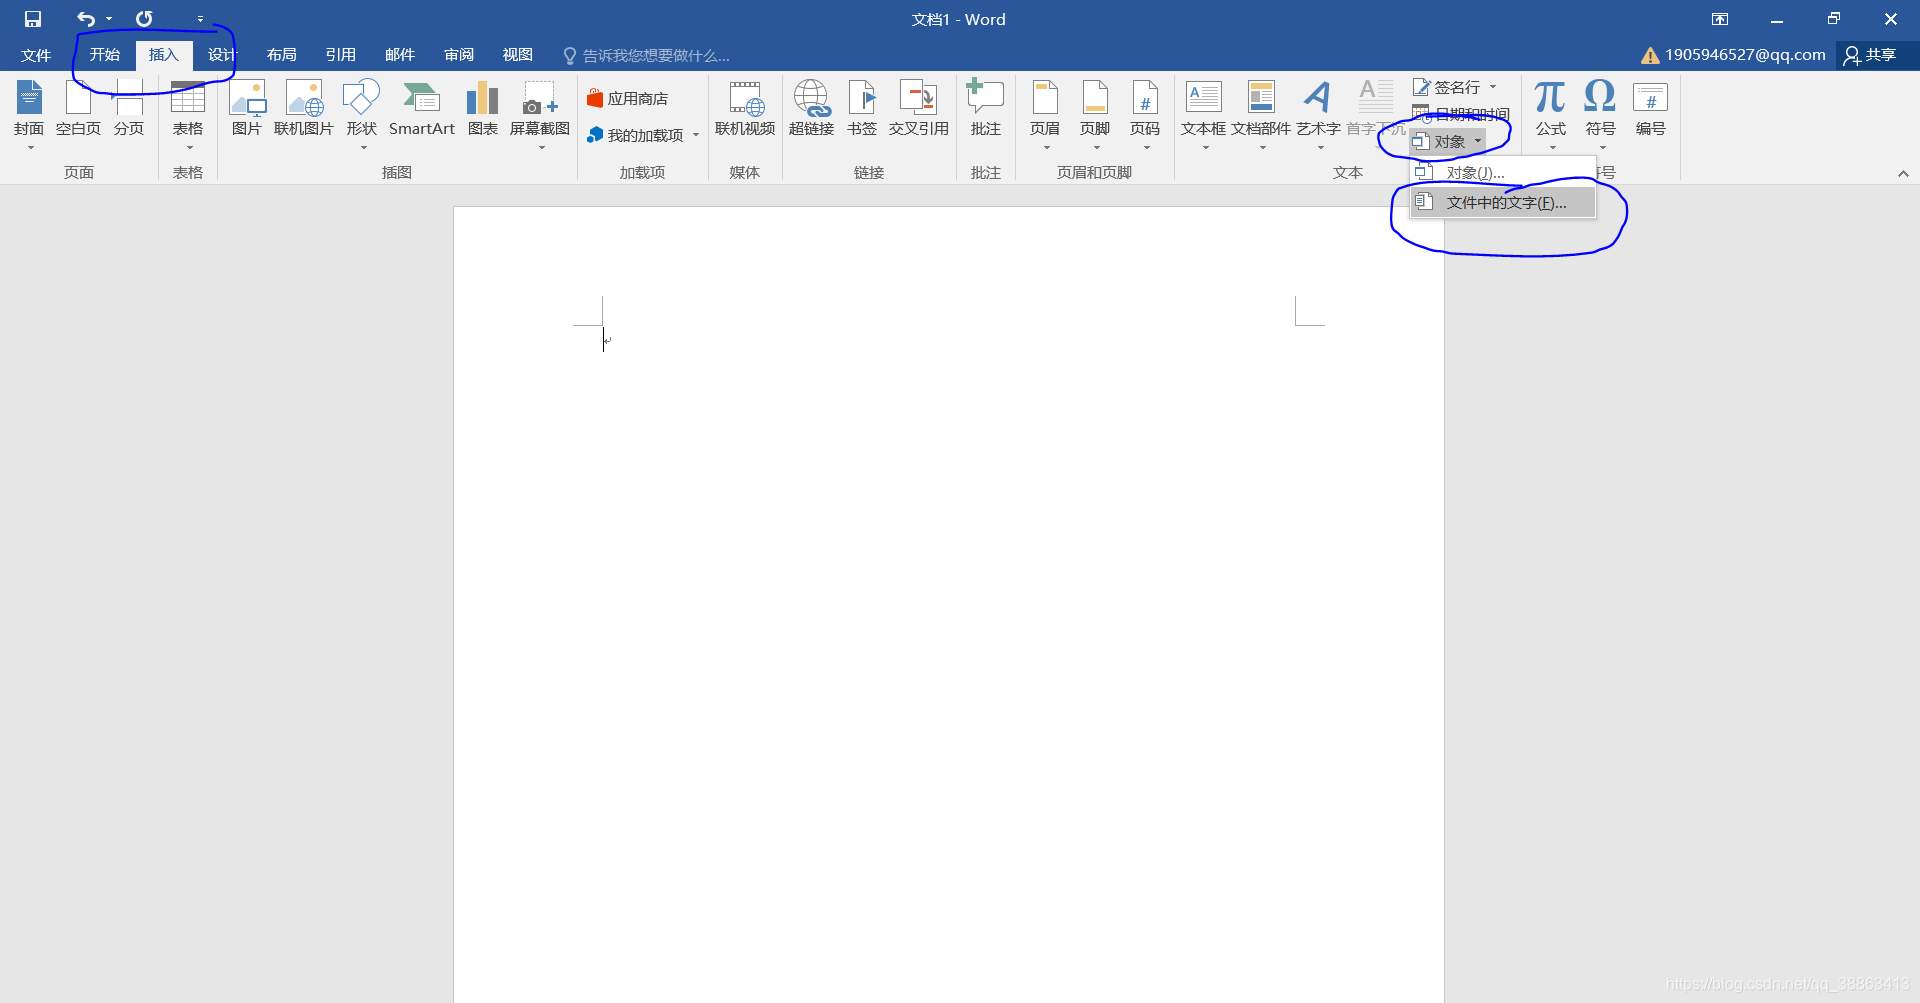The image size is (1920, 1003).
Task: Choose 对象(J)... from the object menu
Action: 1503,173
